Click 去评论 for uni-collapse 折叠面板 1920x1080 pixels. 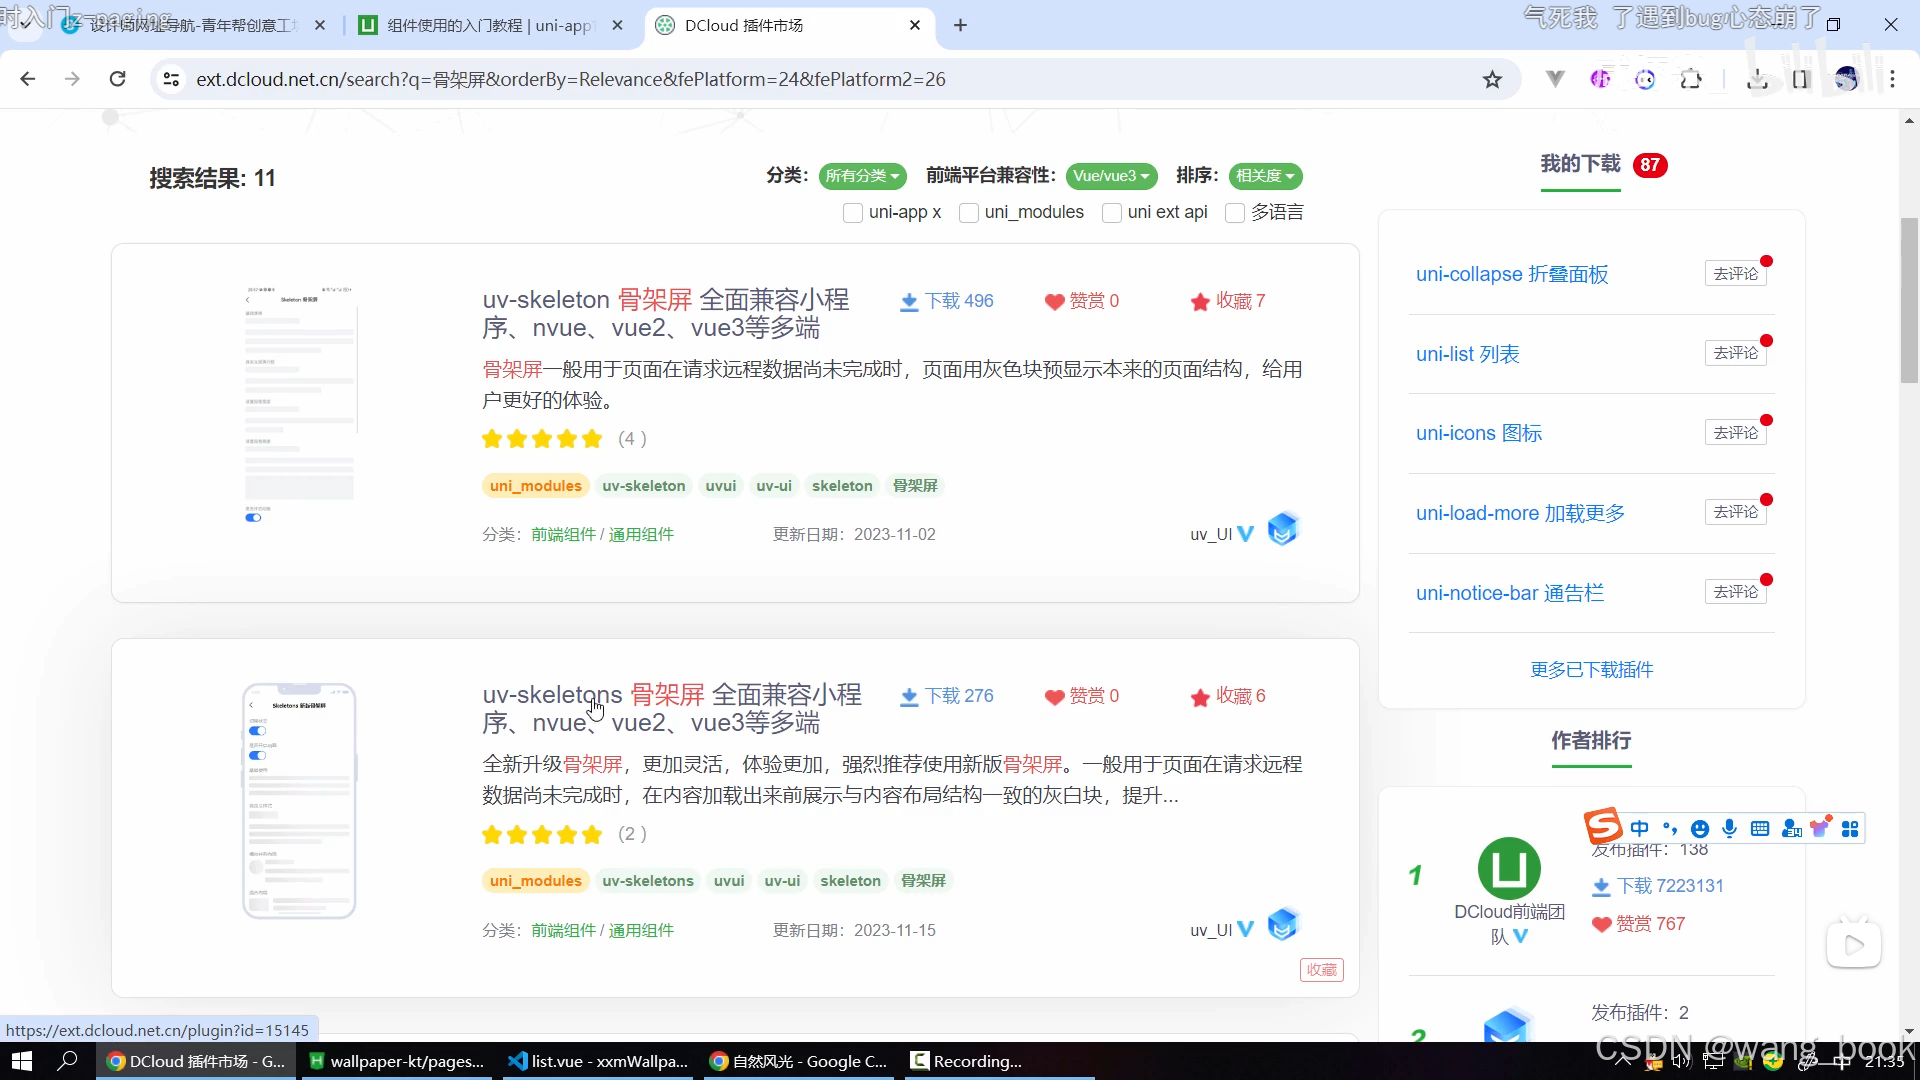1735,274
